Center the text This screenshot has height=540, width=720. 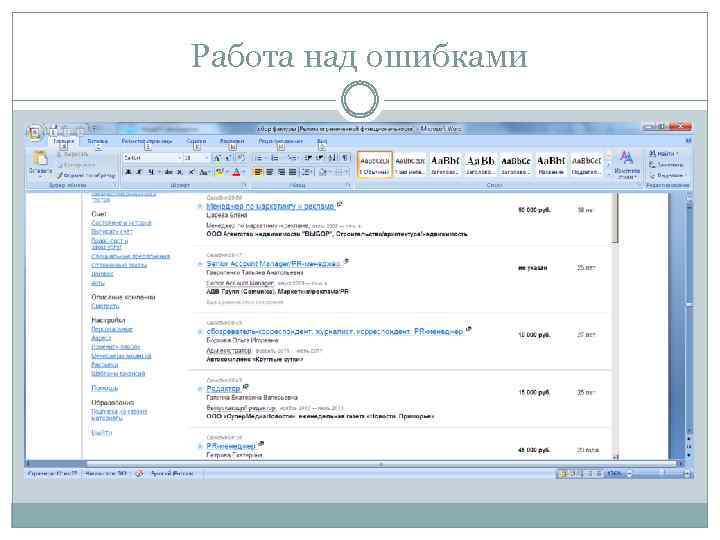point(270,172)
